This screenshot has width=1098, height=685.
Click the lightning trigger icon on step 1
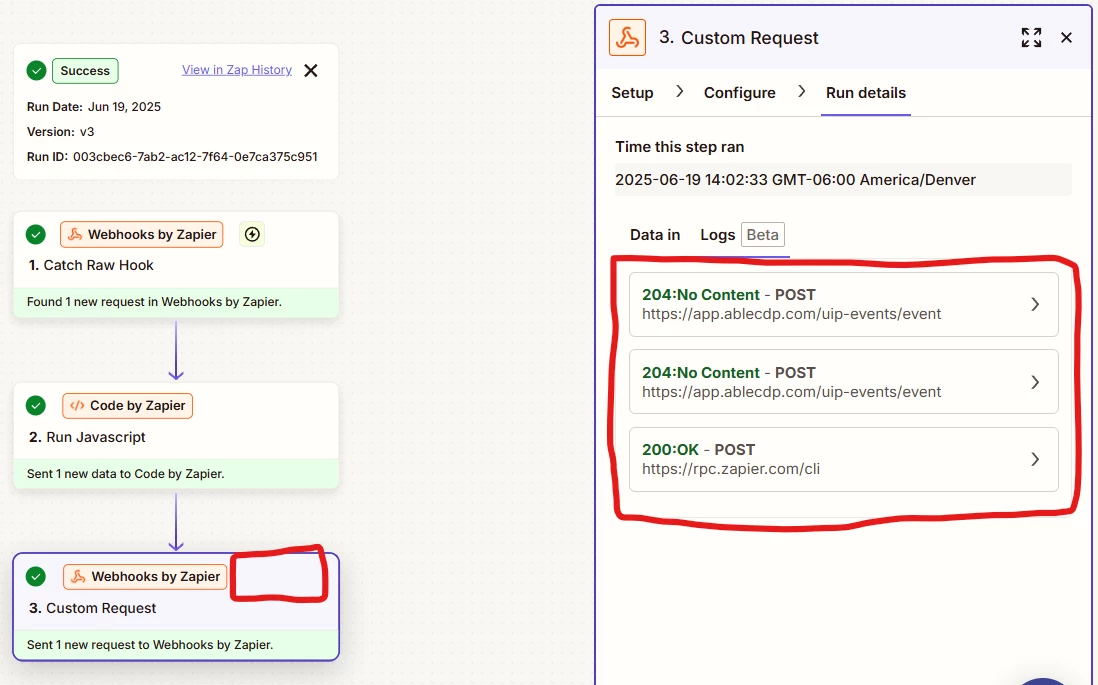(x=252, y=235)
